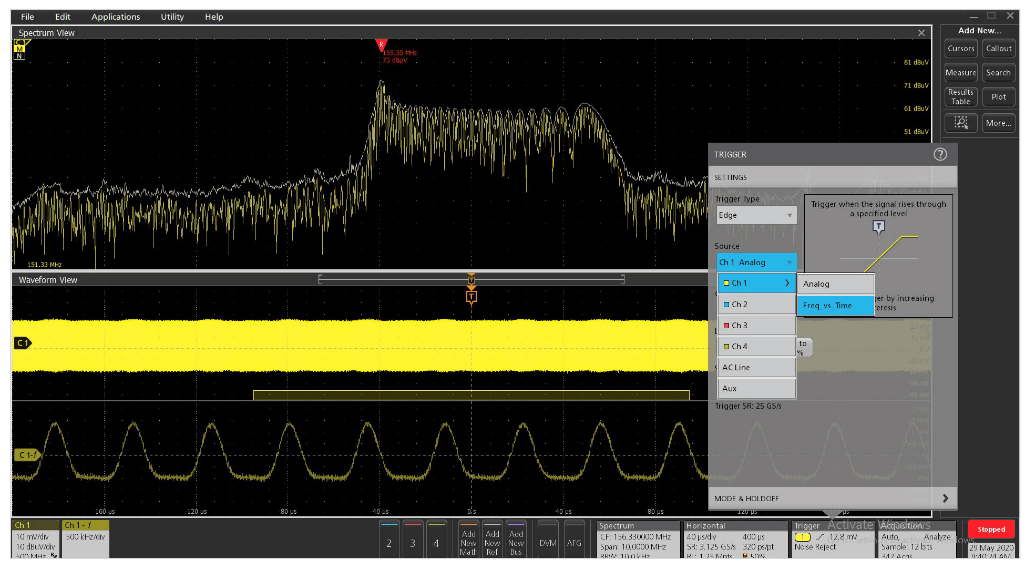
Task: Collapse the Source Ch 1 Analog dropdown
Action: coord(756,262)
